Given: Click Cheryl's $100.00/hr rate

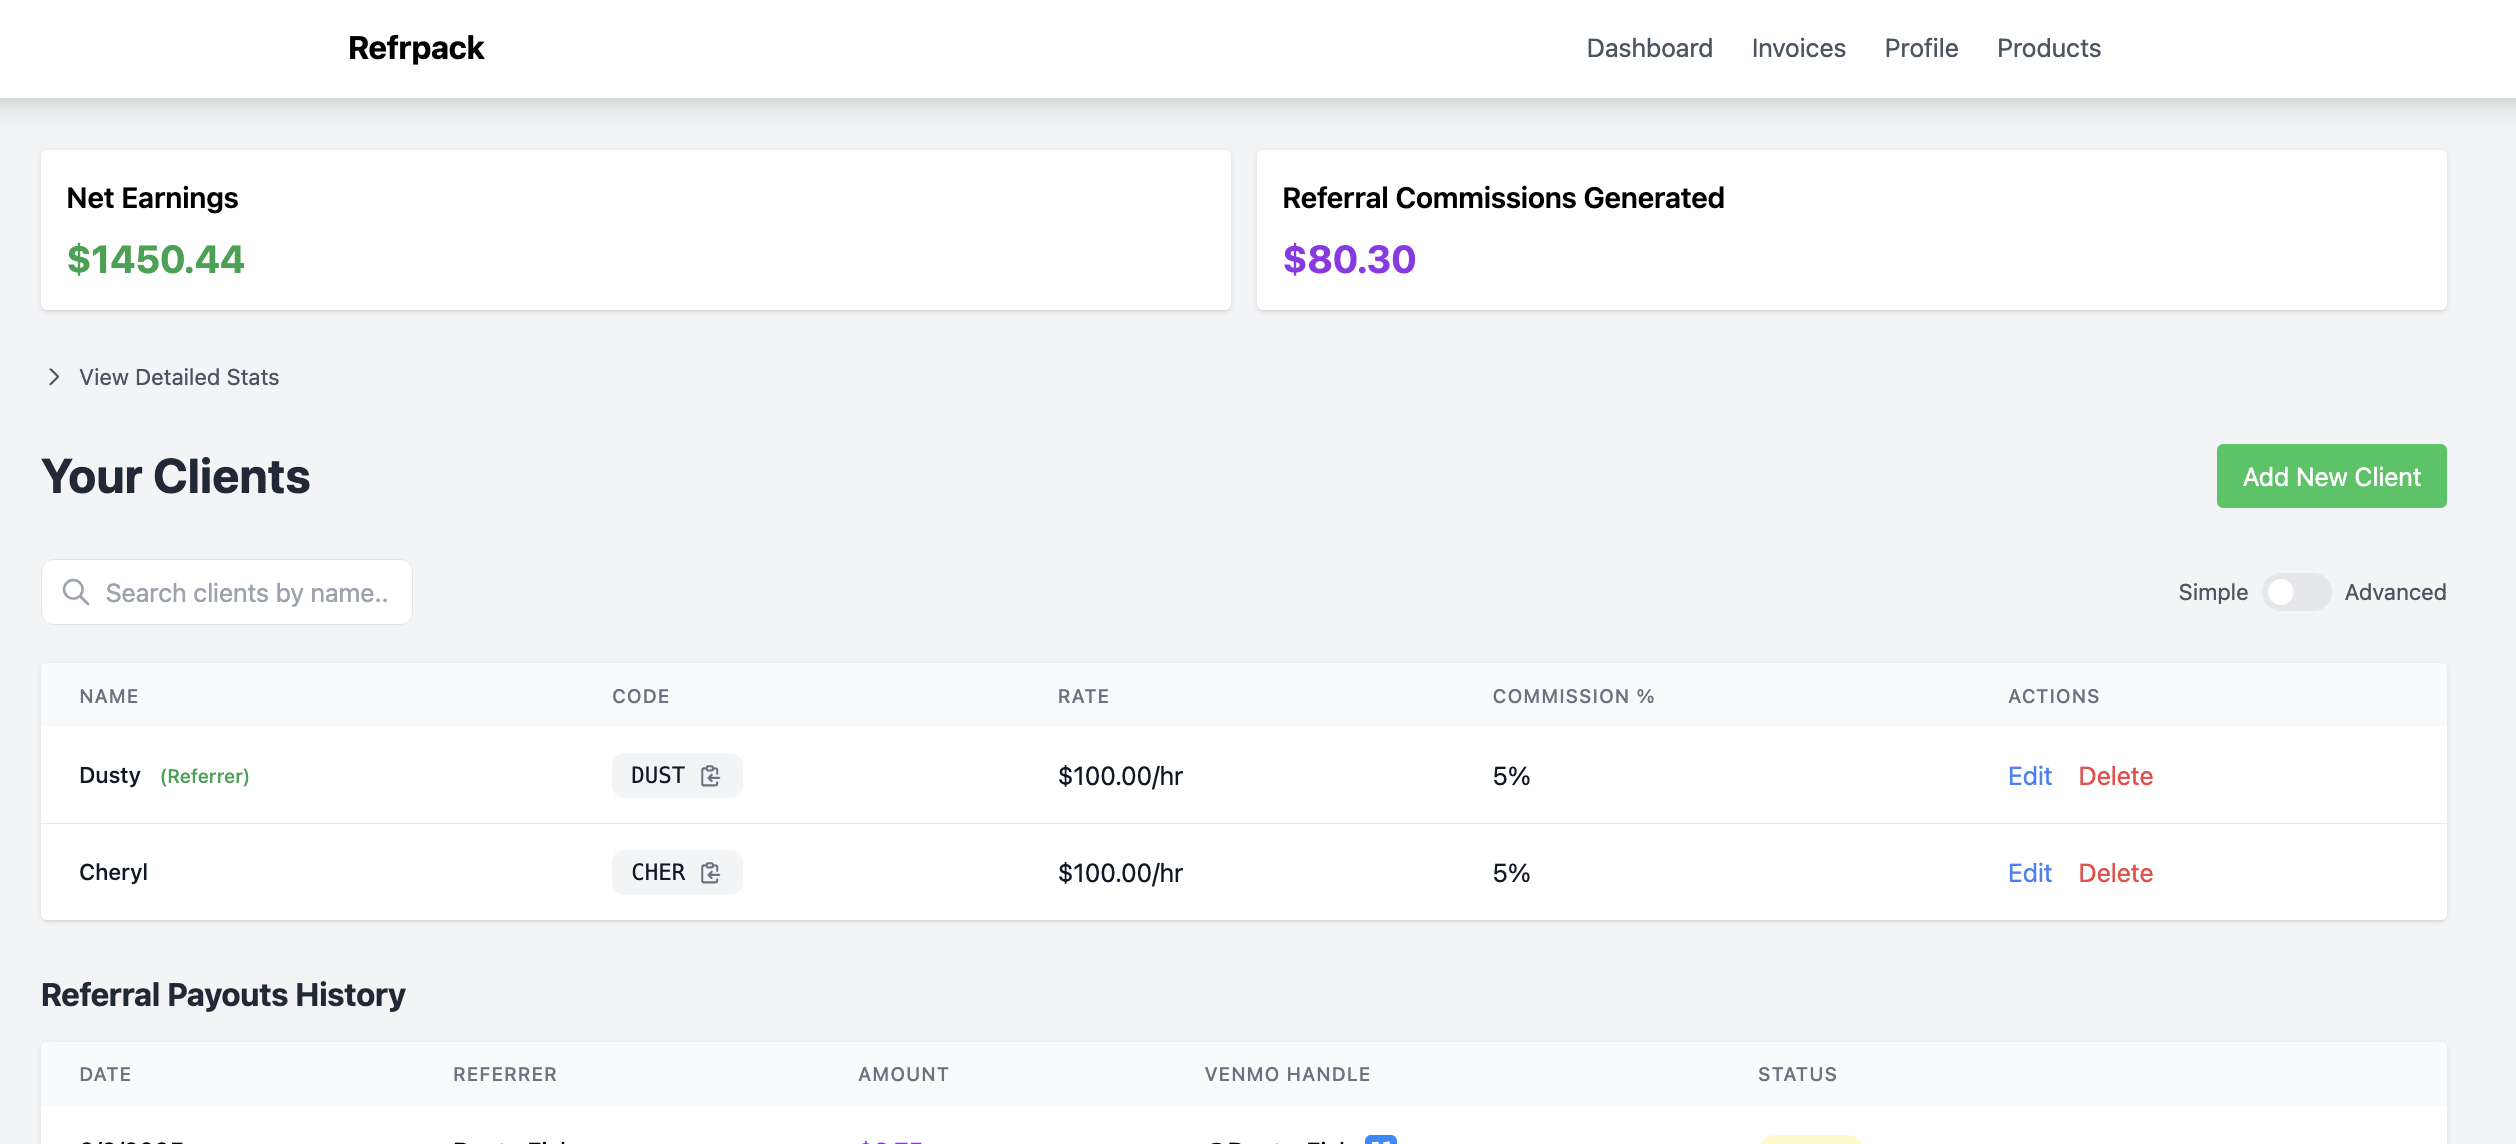Looking at the screenshot, I should coord(1120,873).
